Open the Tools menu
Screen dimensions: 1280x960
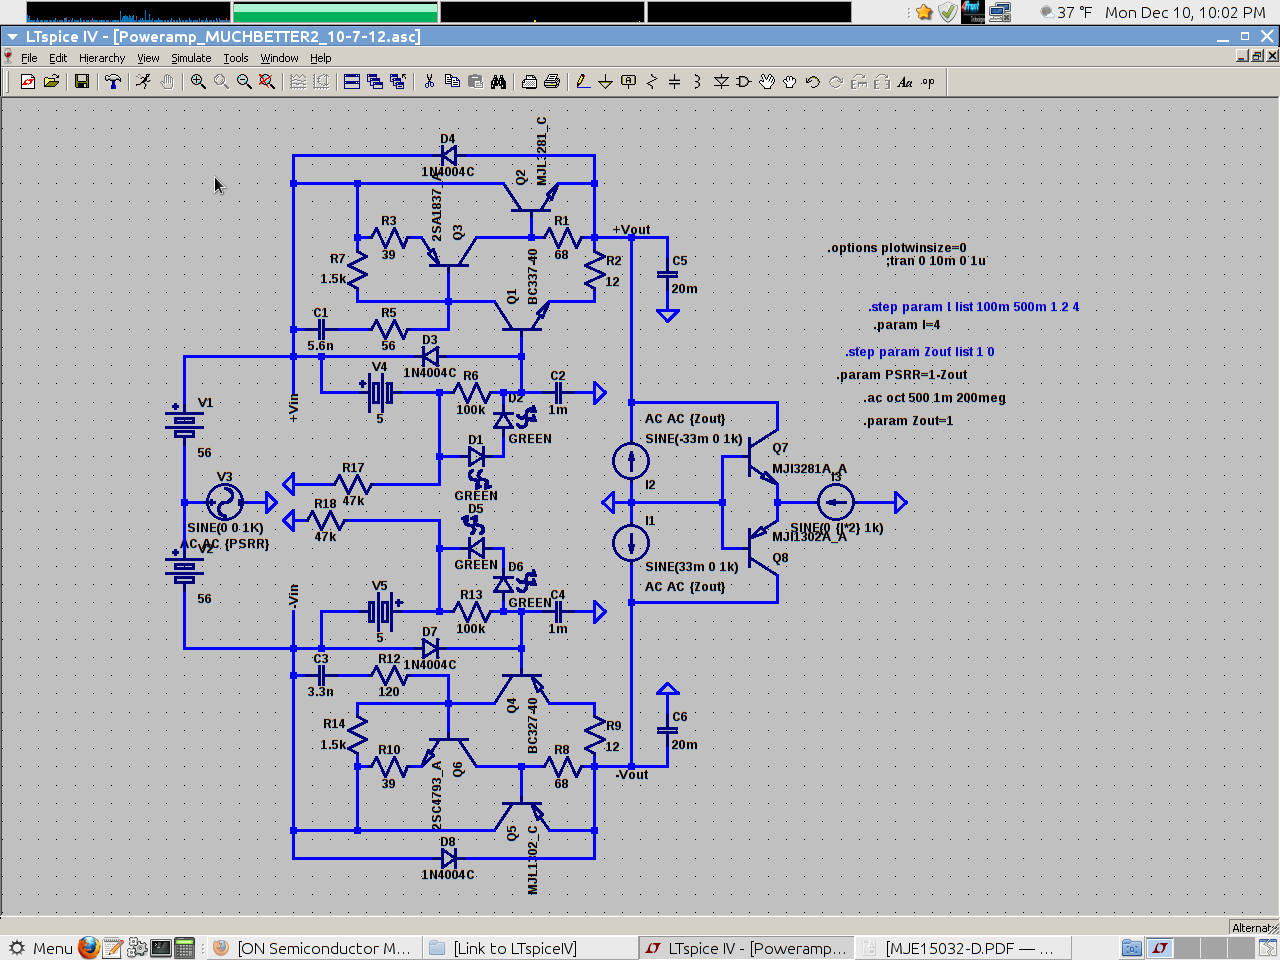pyautogui.click(x=236, y=58)
